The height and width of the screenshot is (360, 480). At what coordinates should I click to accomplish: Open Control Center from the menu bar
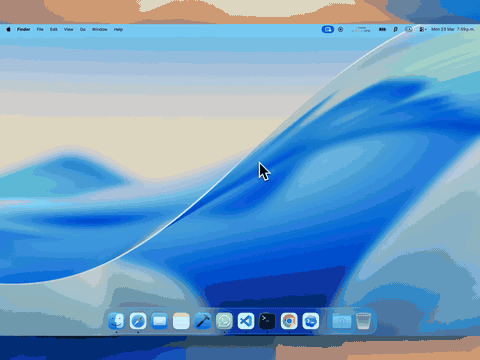pyautogui.click(x=422, y=29)
